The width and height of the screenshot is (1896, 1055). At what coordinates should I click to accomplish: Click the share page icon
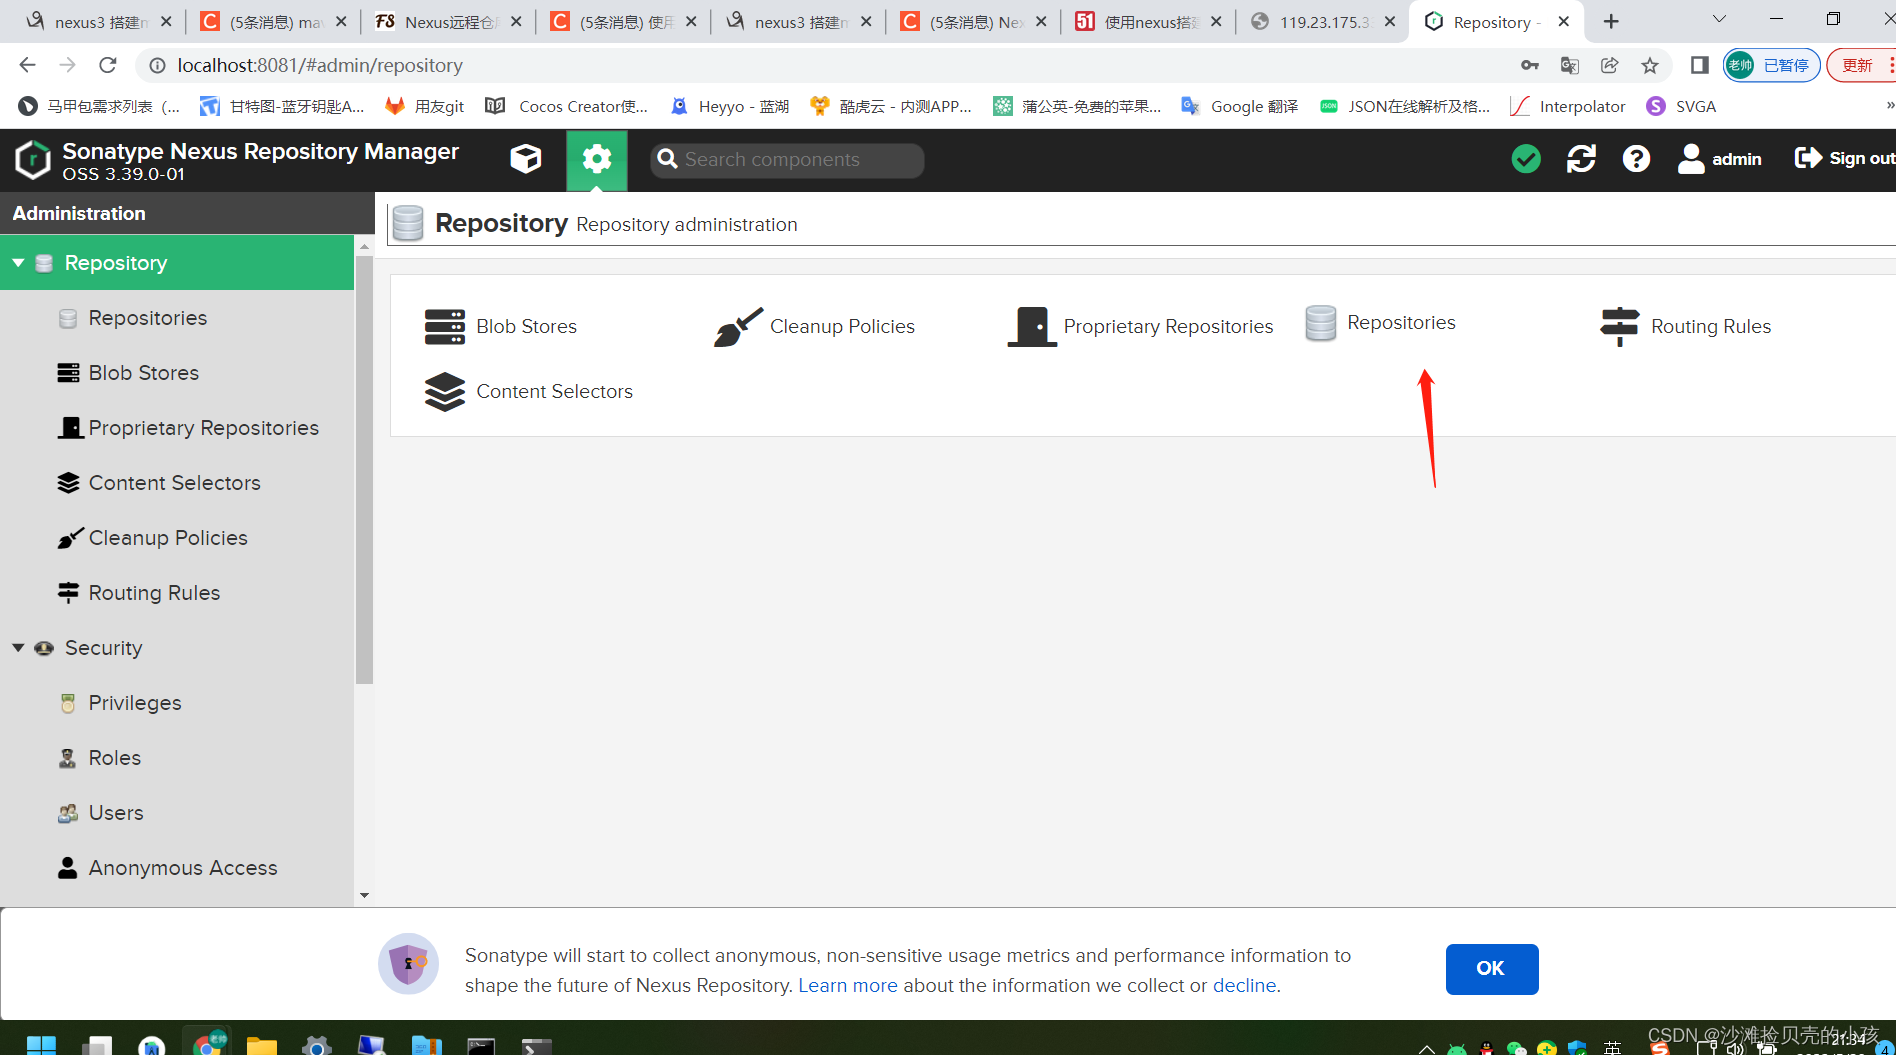point(1610,66)
